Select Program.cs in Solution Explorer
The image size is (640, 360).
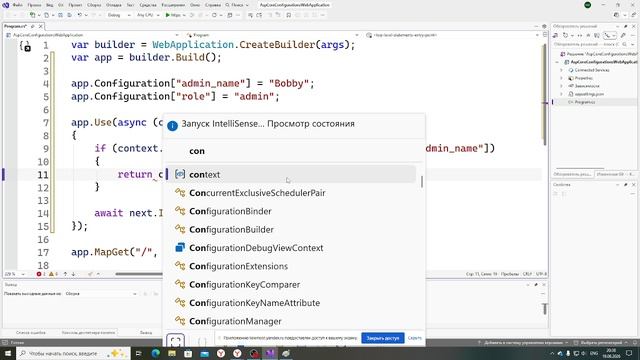click(584, 102)
